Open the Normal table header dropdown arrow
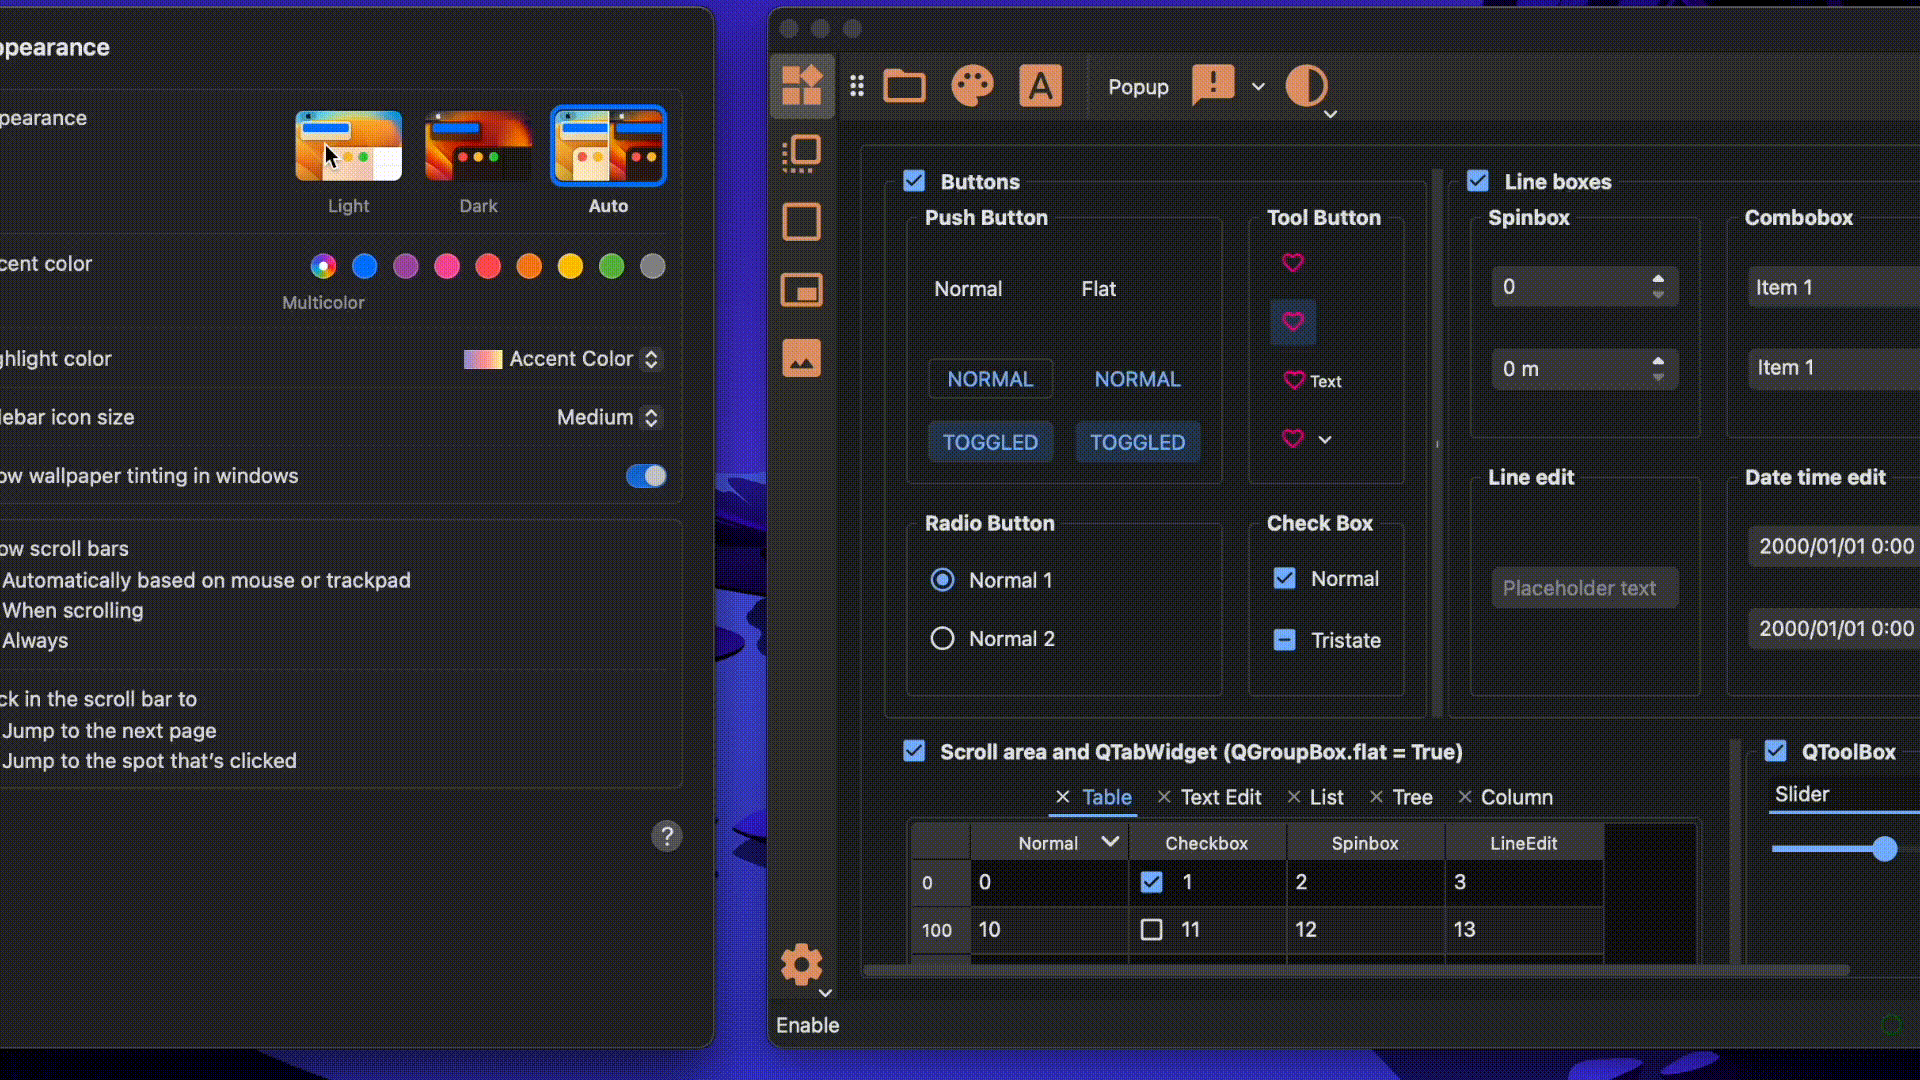 1110,842
